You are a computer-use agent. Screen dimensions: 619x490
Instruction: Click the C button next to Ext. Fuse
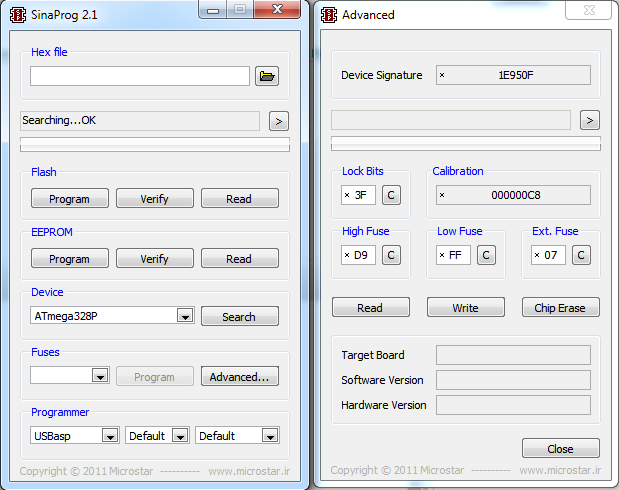point(580,255)
